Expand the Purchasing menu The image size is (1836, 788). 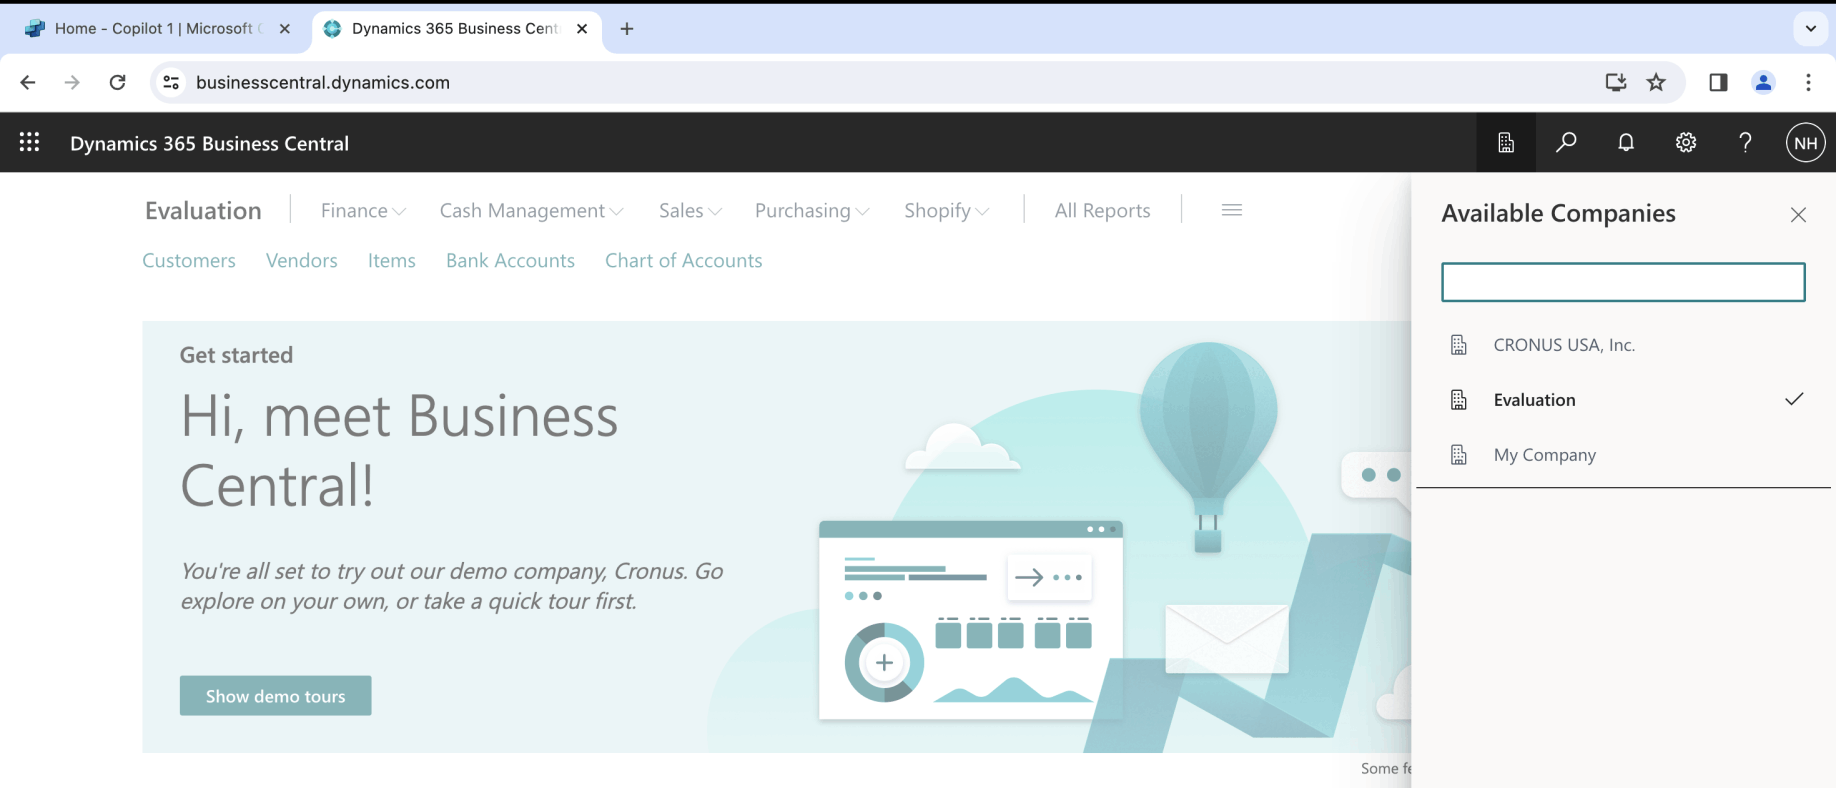coord(812,210)
